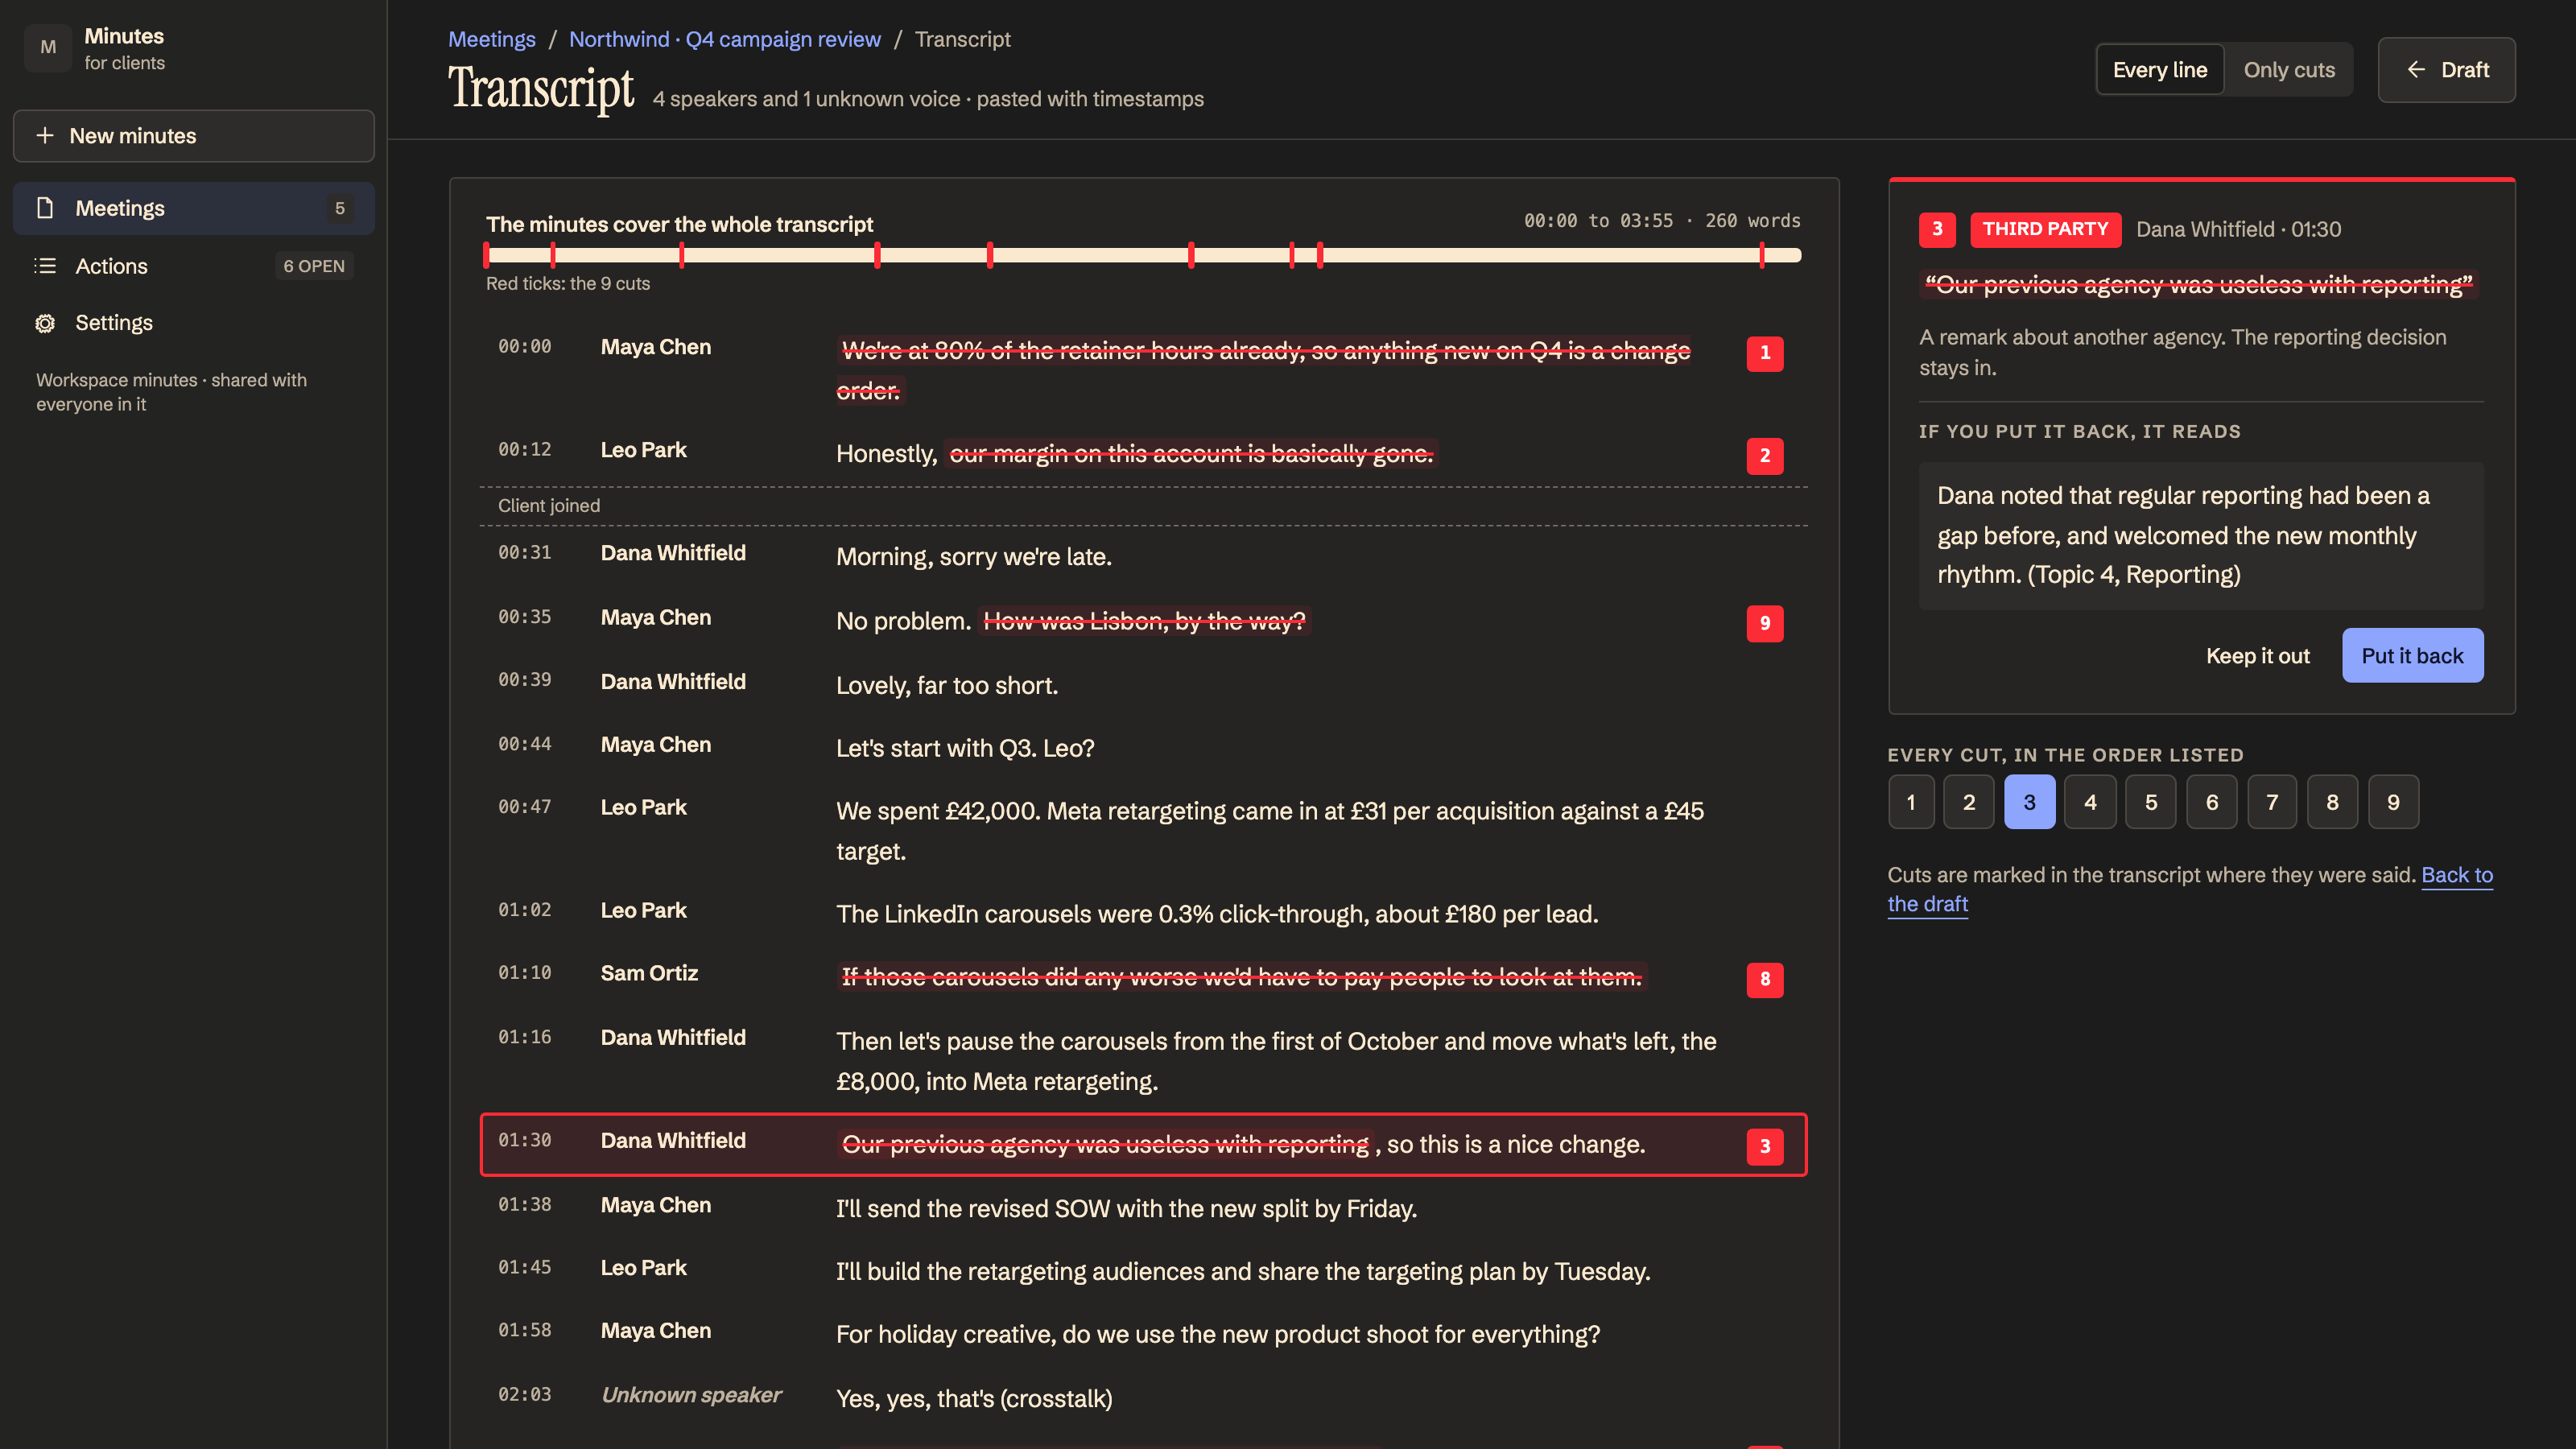Click the THIRD PARTY tag label

(2045, 229)
